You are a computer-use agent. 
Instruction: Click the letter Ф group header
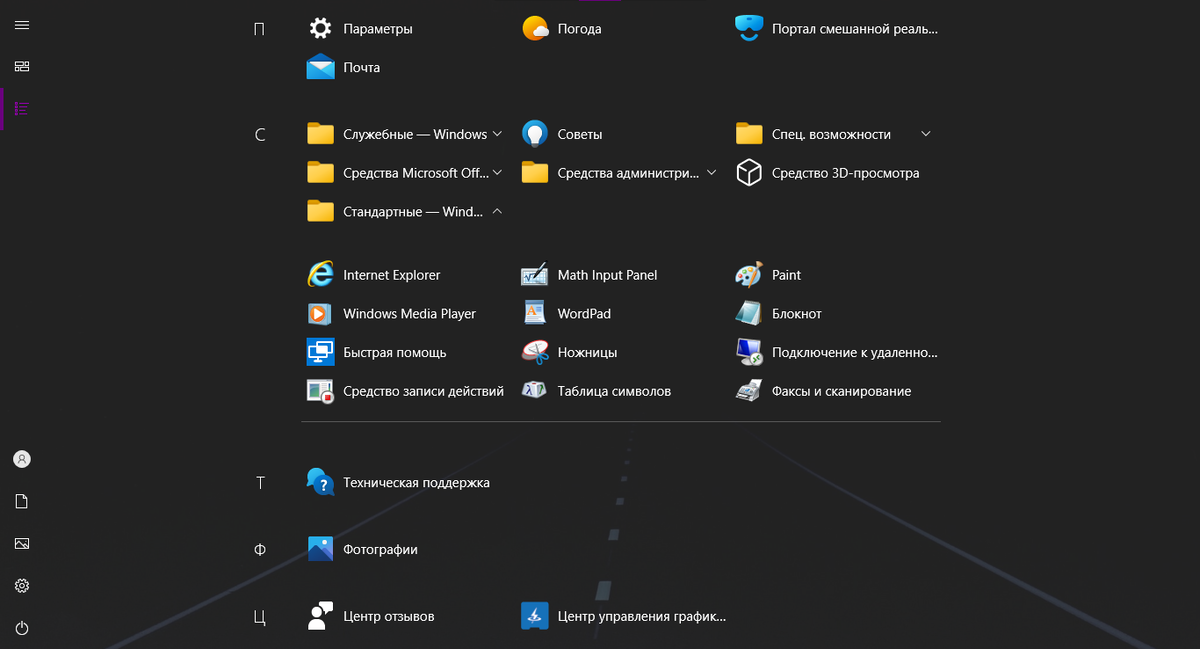pyautogui.click(x=260, y=549)
